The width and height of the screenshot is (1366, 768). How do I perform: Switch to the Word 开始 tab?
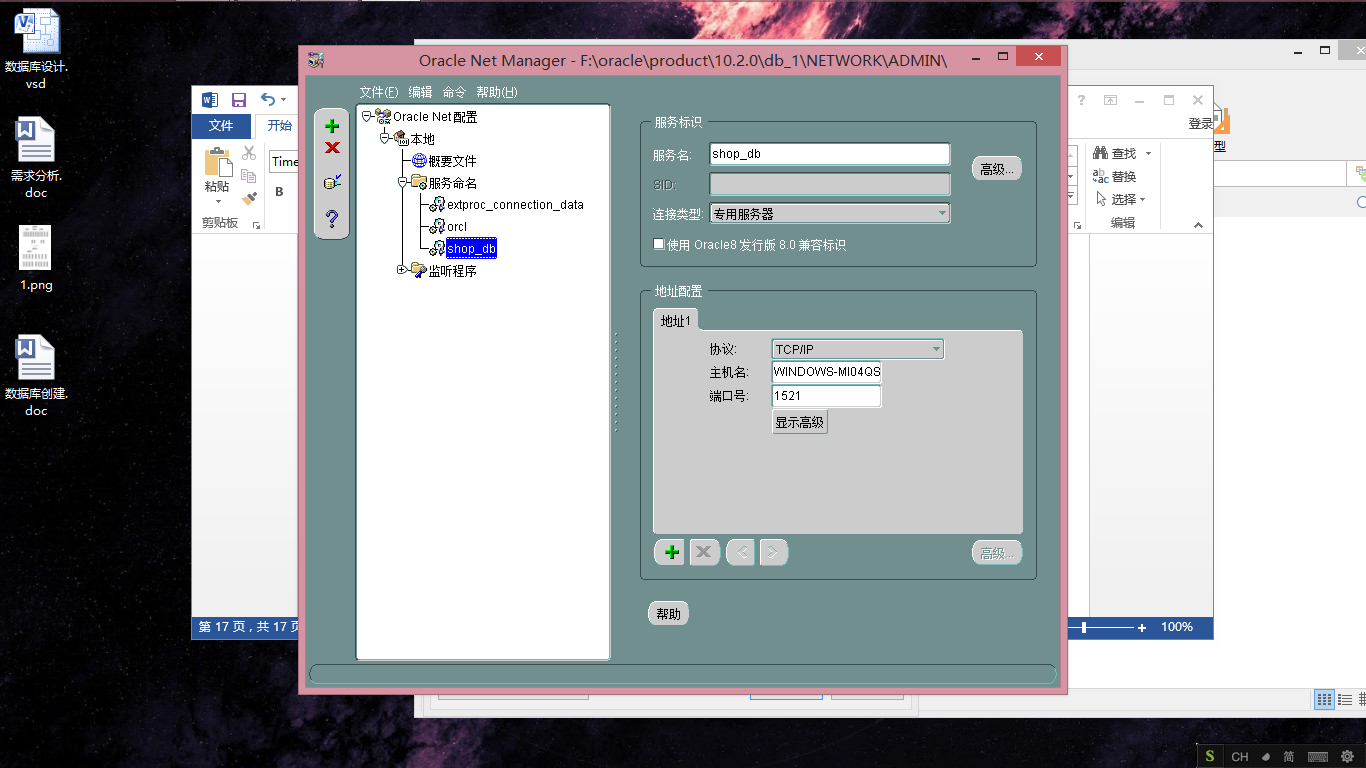pyautogui.click(x=279, y=126)
